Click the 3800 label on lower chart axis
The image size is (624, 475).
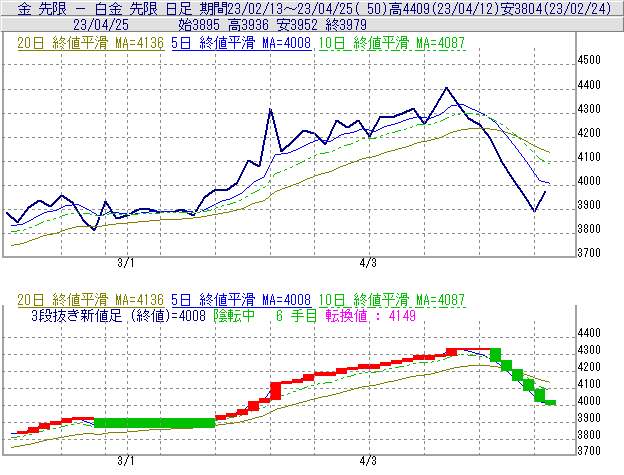[589, 434]
